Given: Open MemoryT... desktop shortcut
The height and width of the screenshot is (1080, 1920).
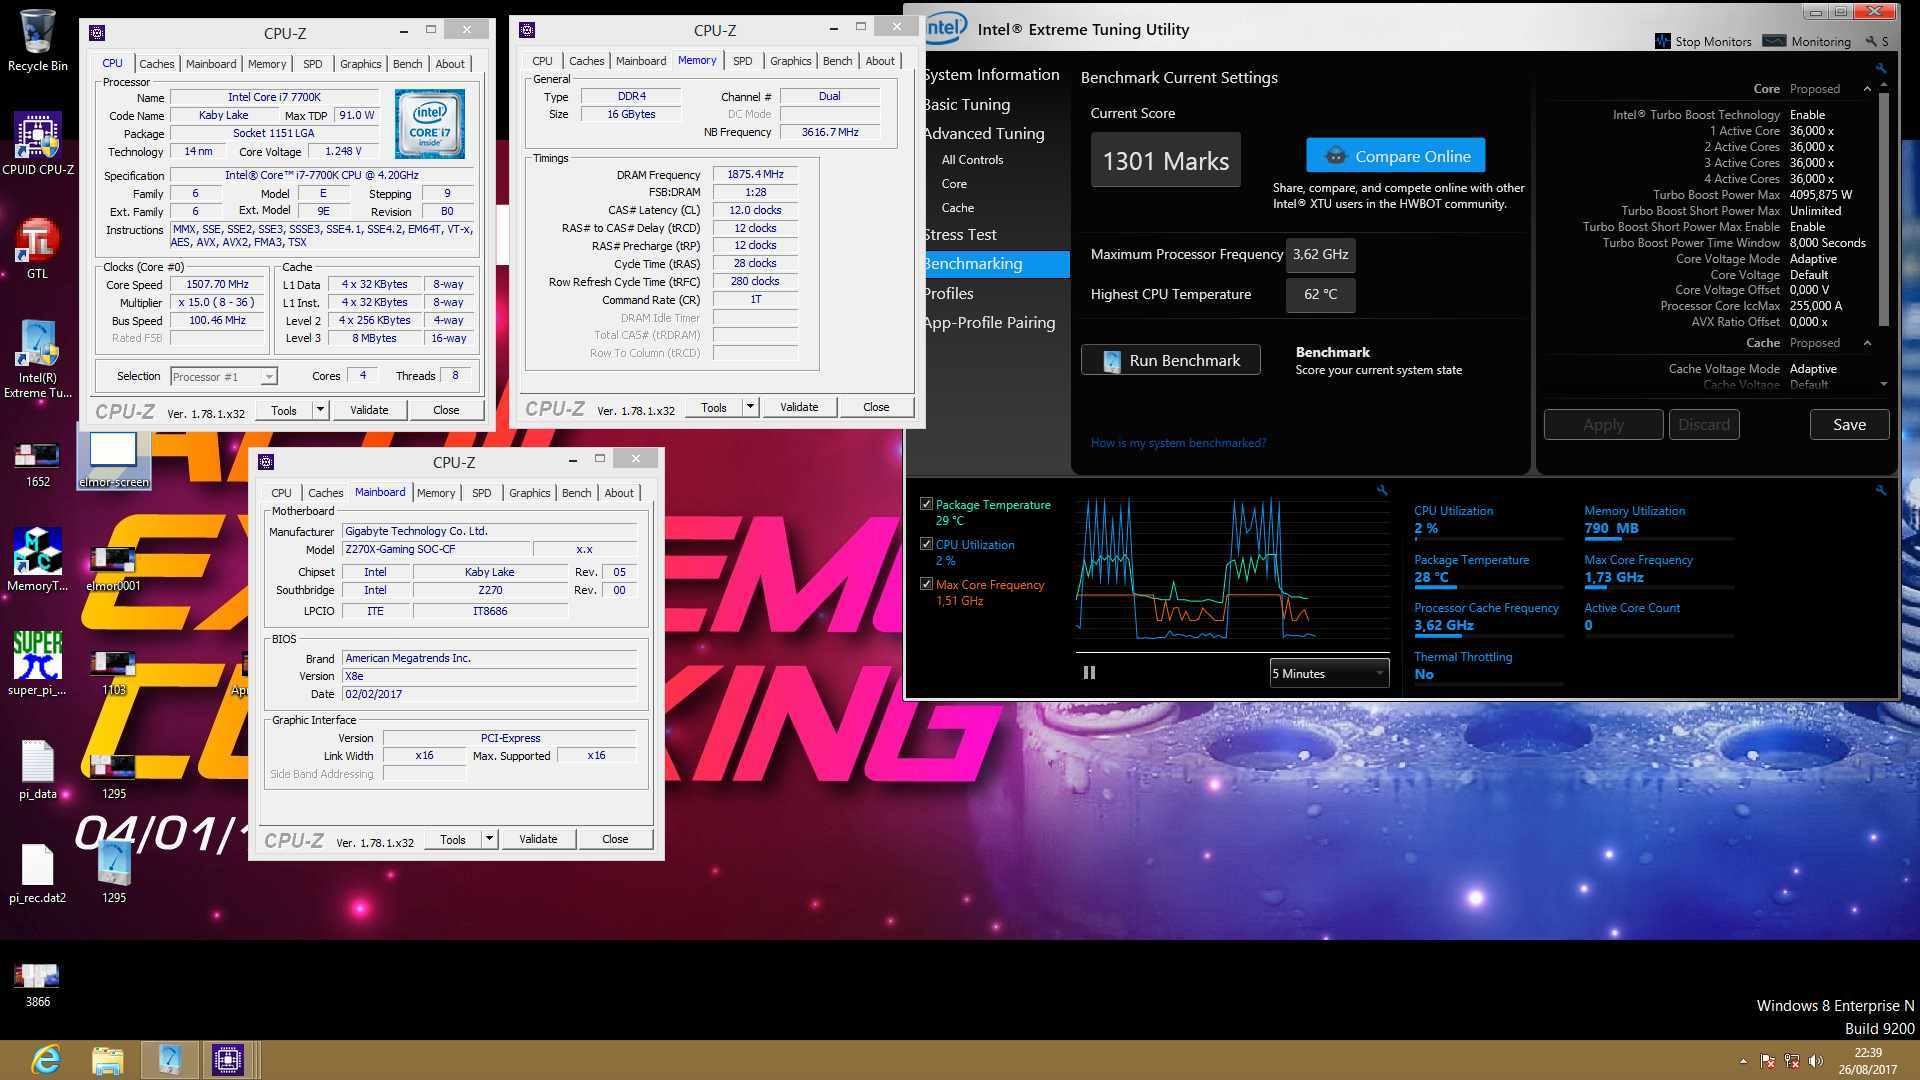Looking at the screenshot, I should coord(37,560).
